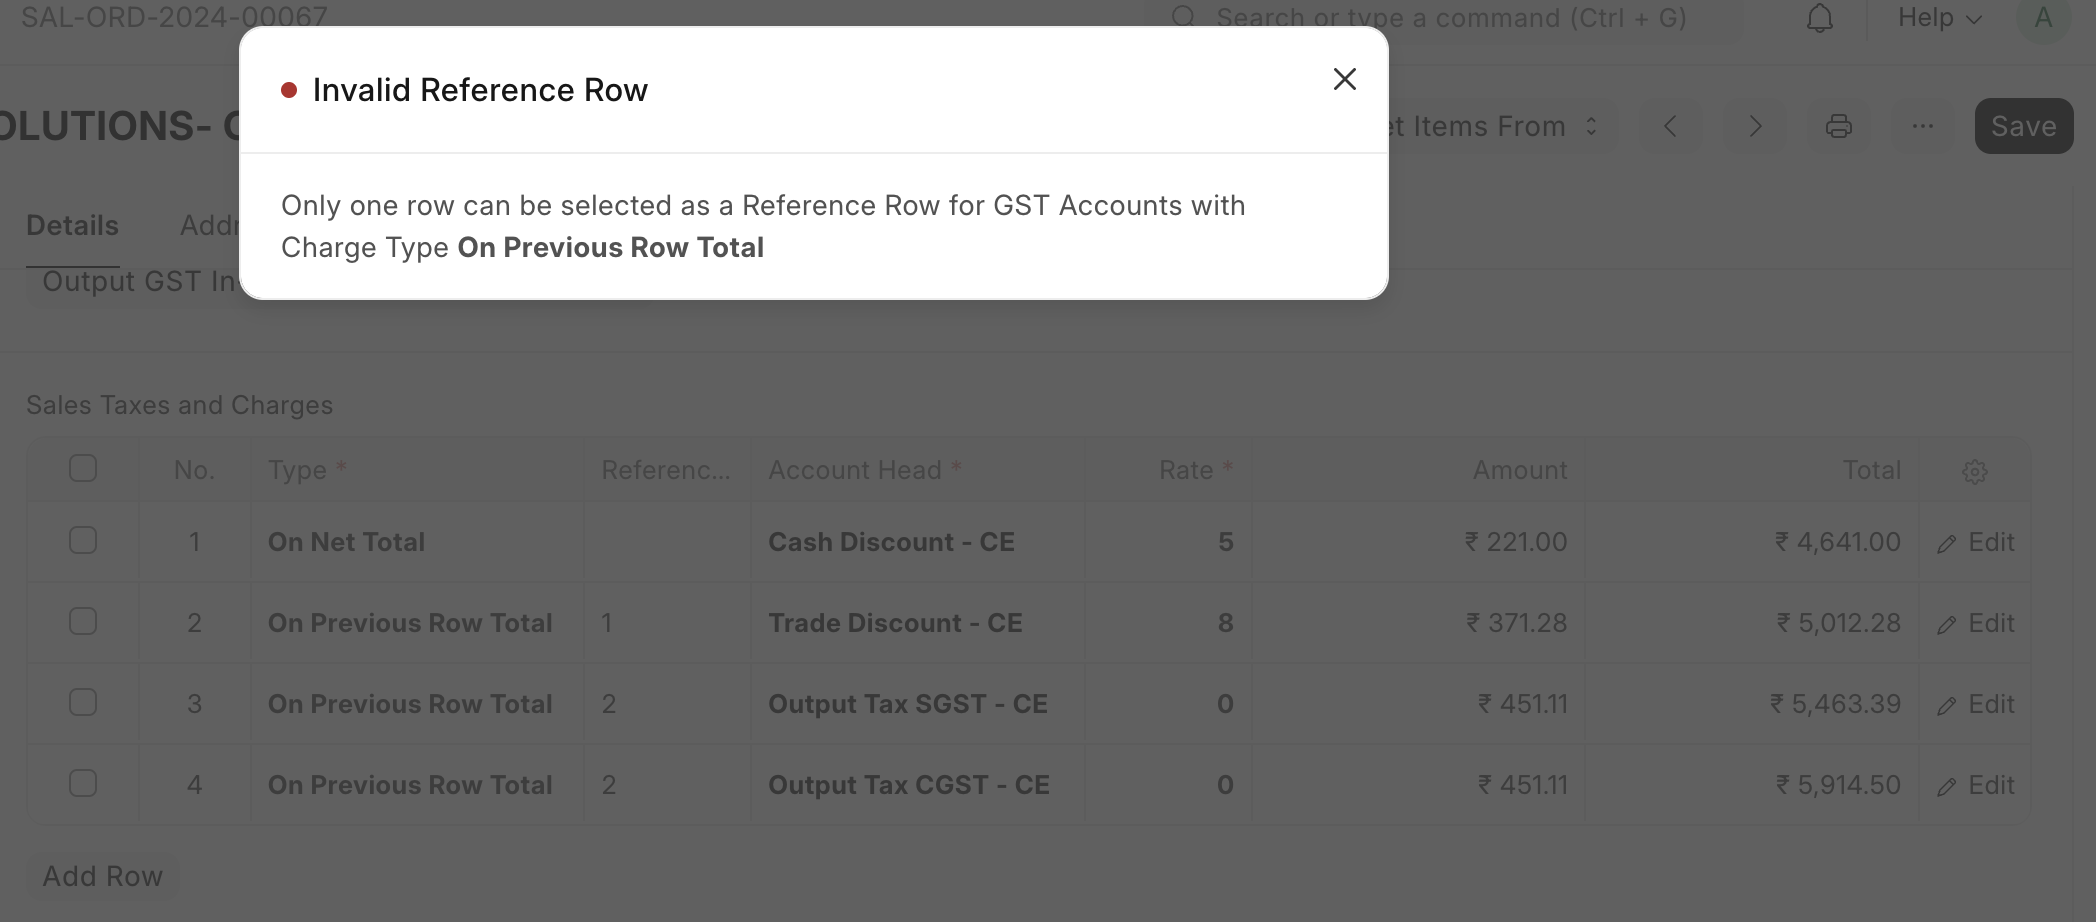Image resolution: width=2096 pixels, height=922 pixels.
Task: Switch to the Details tab
Action: click(72, 226)
